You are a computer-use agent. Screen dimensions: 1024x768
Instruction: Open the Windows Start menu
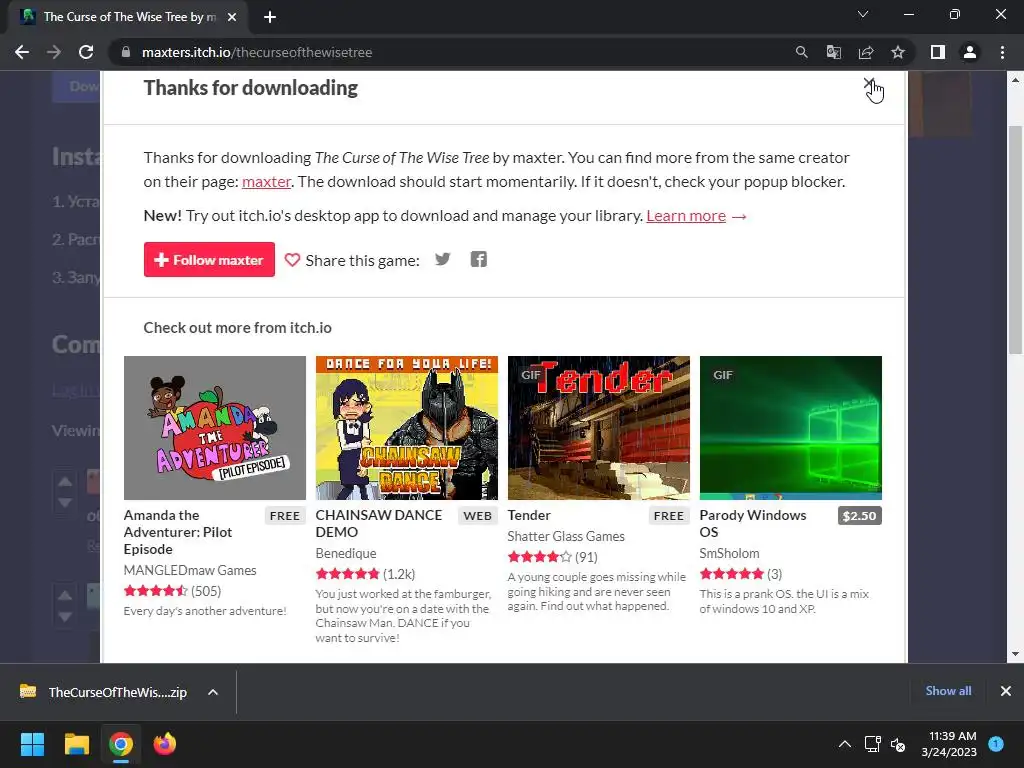click(32, 744)
